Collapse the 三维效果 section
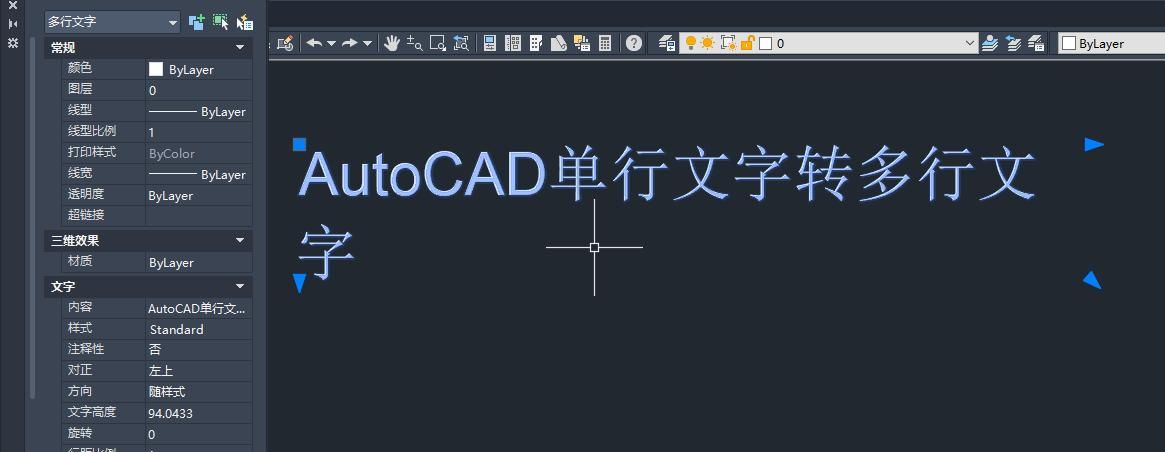The height and width of the screenshot is (452, 1165). [240, 240]
